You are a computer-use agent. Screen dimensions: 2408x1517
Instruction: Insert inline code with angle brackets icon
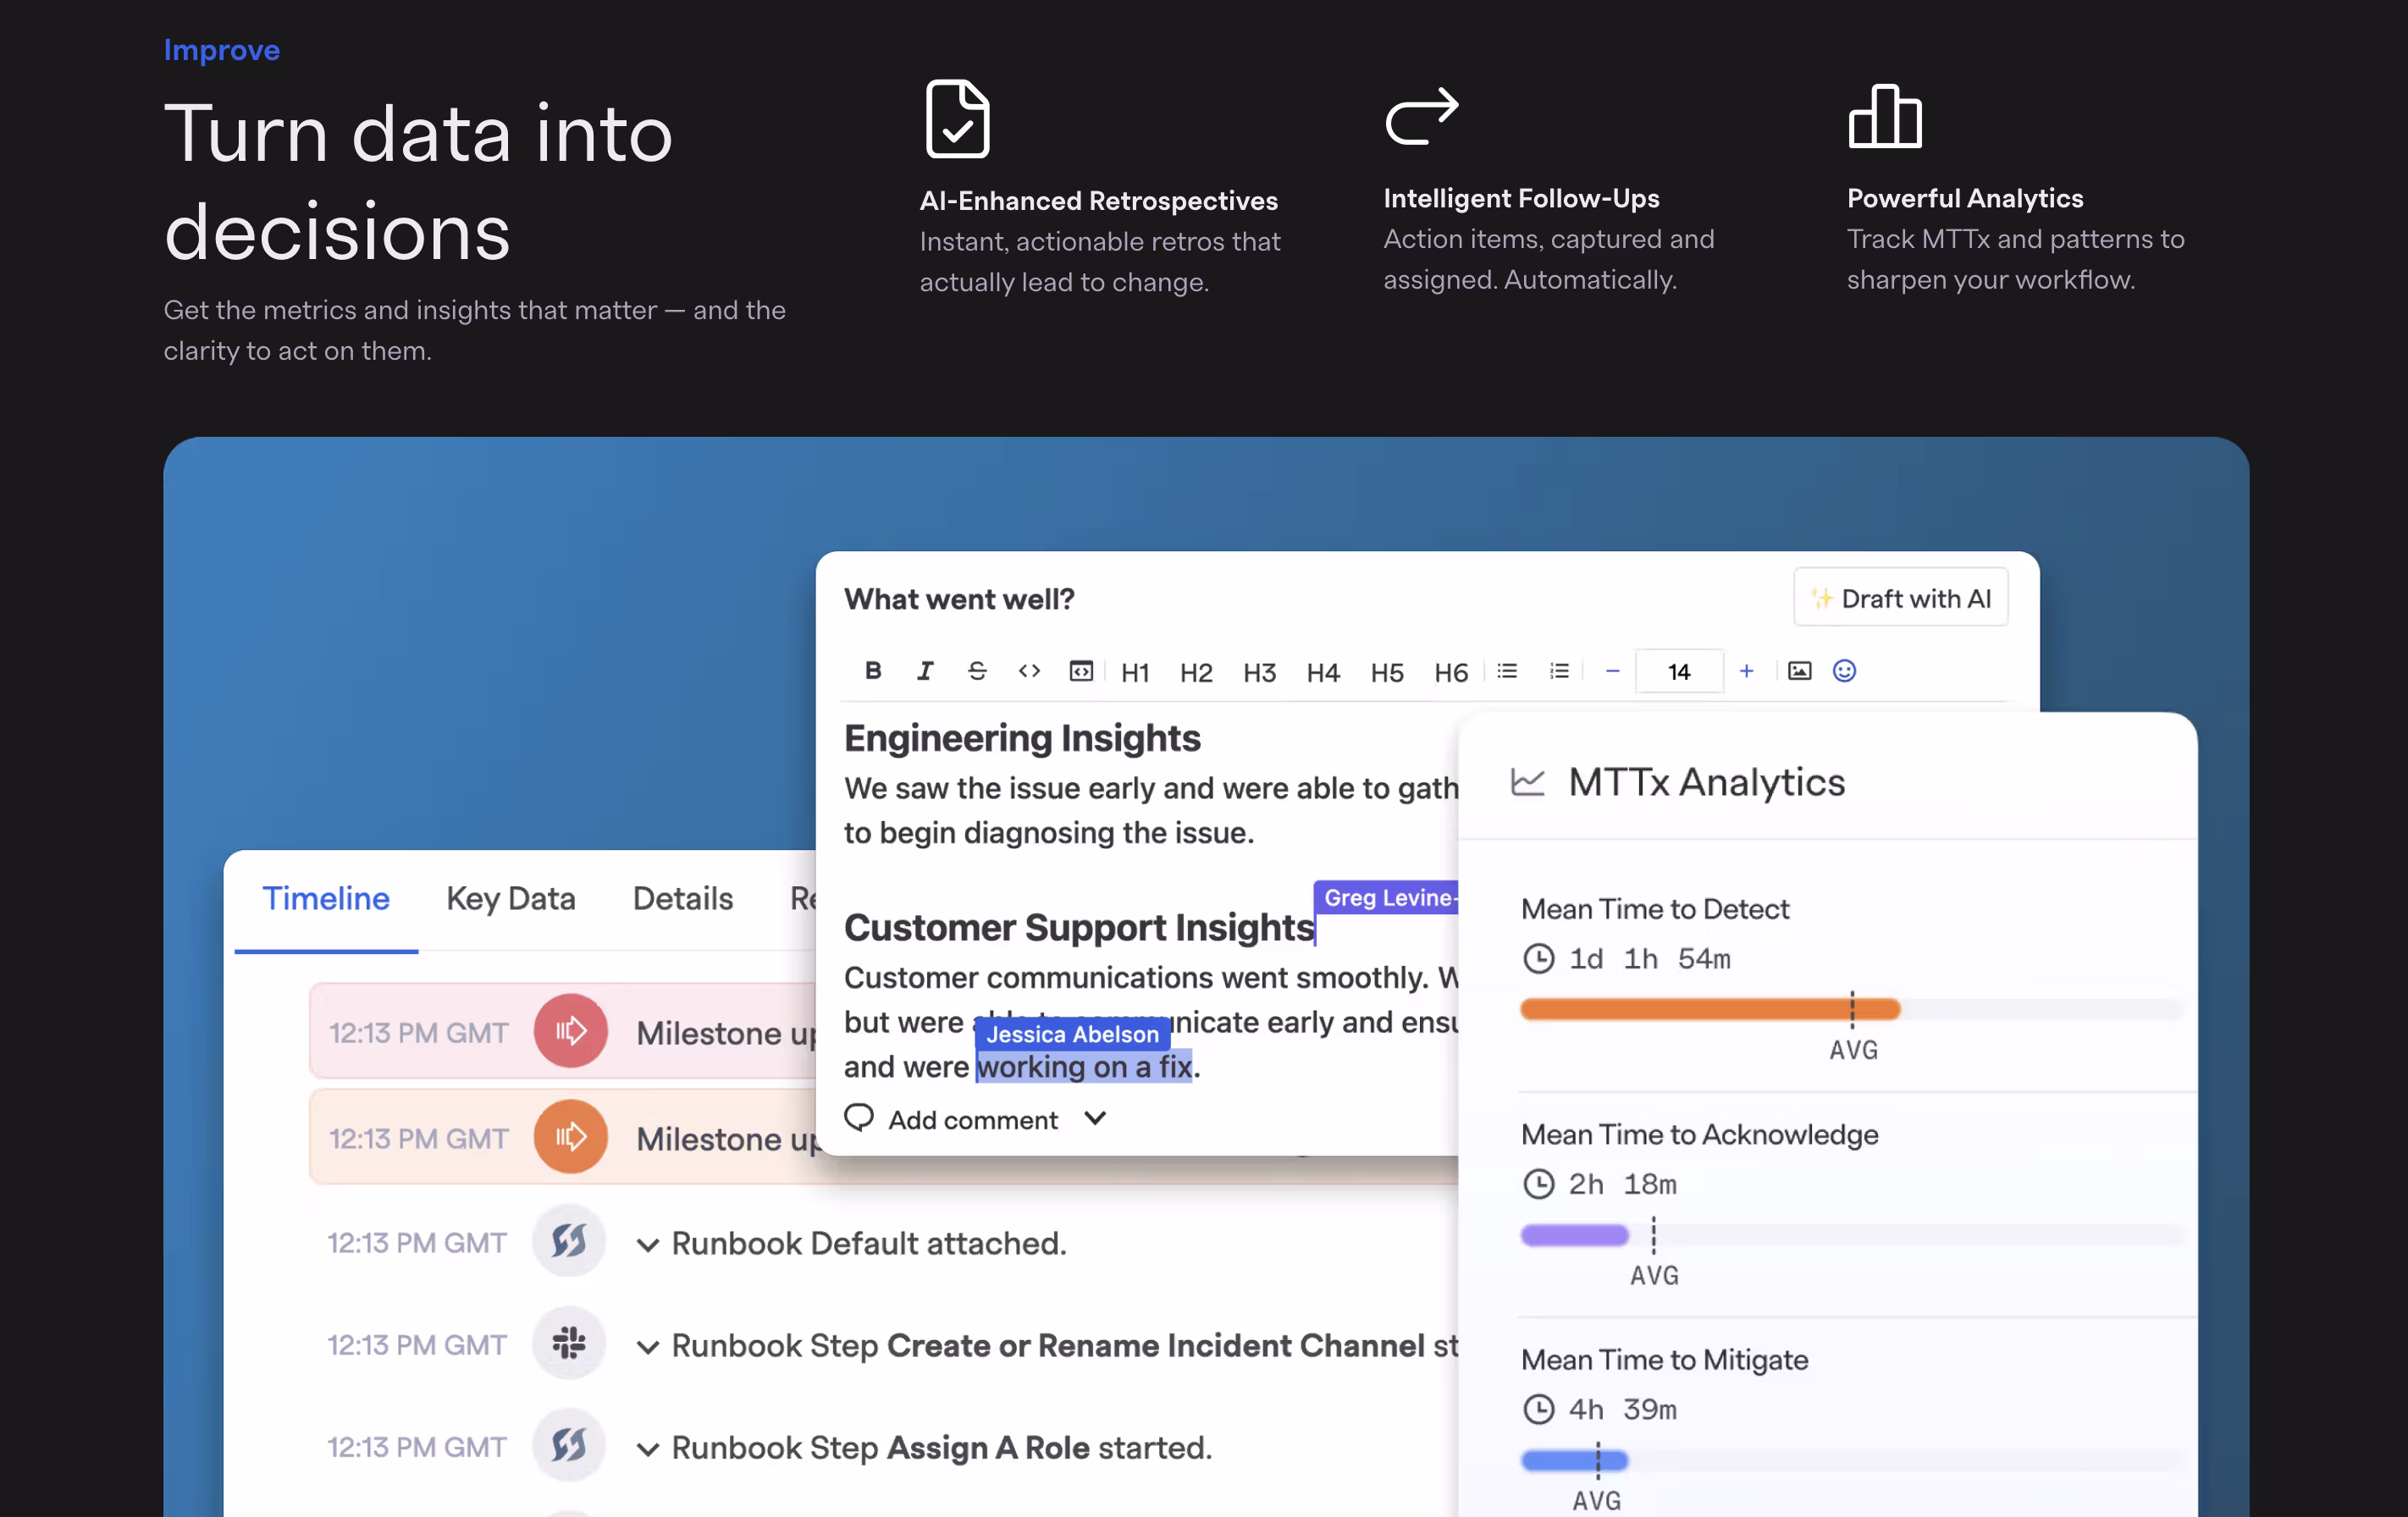1029,671
